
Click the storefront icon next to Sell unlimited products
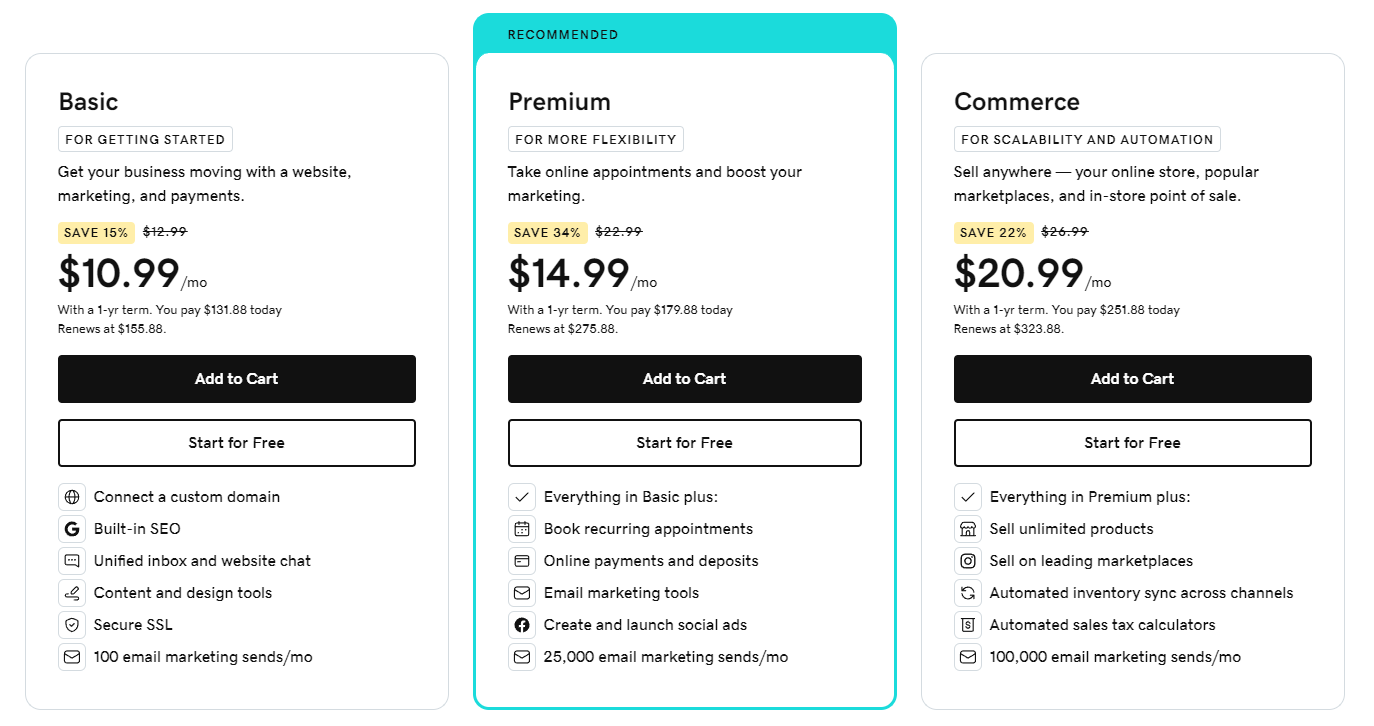(967, 529)
